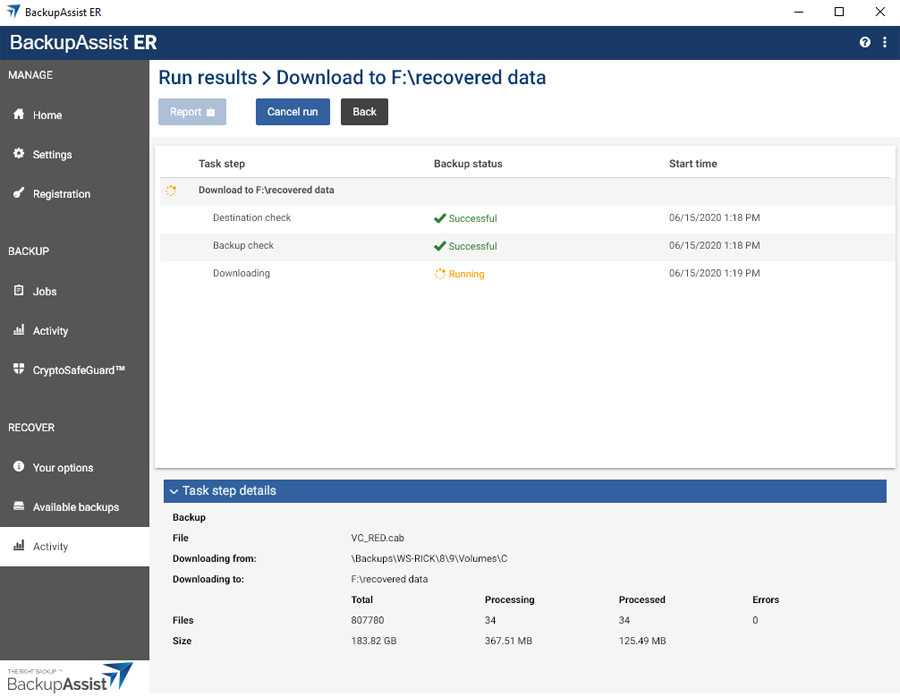Click the Your options info icon
Viewport: 900px width, 697px height.
point(19,466)
